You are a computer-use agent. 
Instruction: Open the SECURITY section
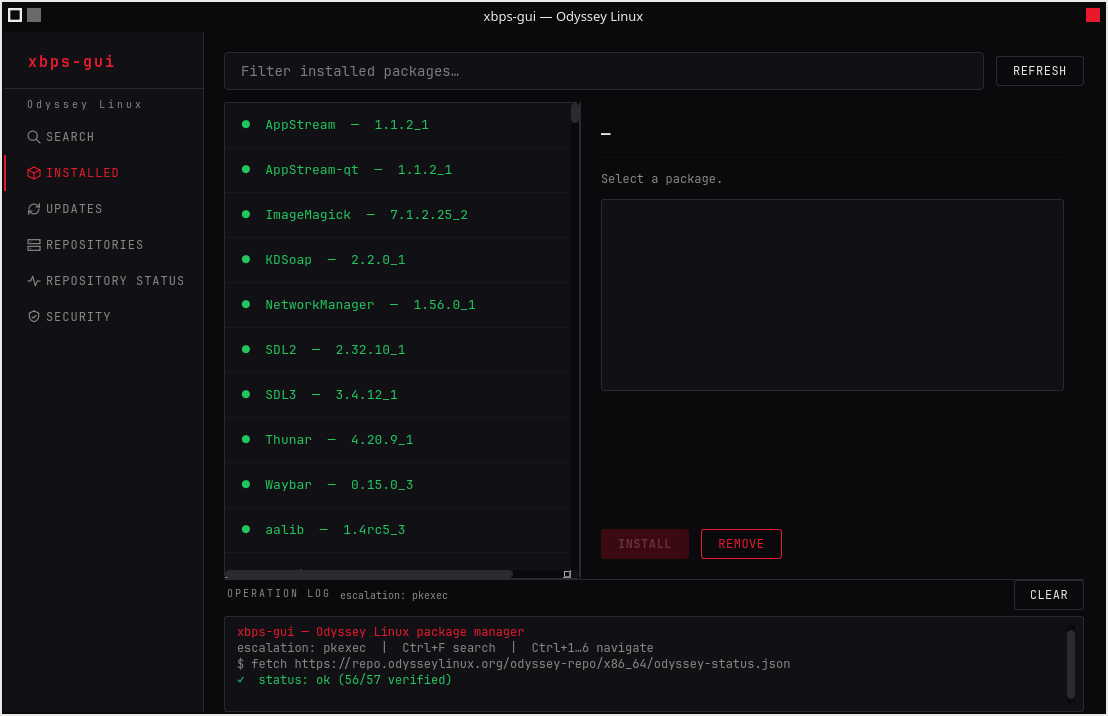[x=103, y=317]
